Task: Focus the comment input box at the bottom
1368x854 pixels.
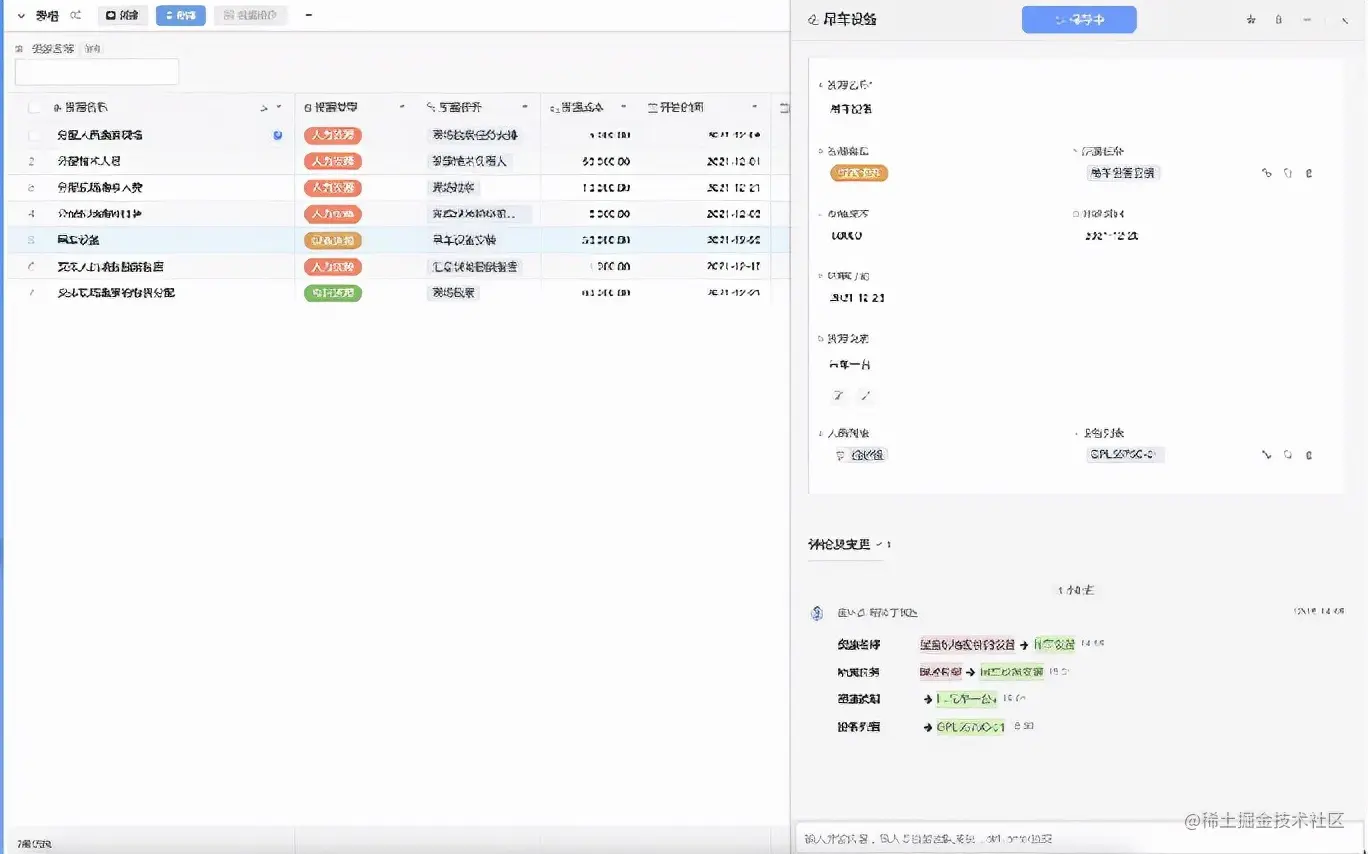Action: [x=1080, y=839]
